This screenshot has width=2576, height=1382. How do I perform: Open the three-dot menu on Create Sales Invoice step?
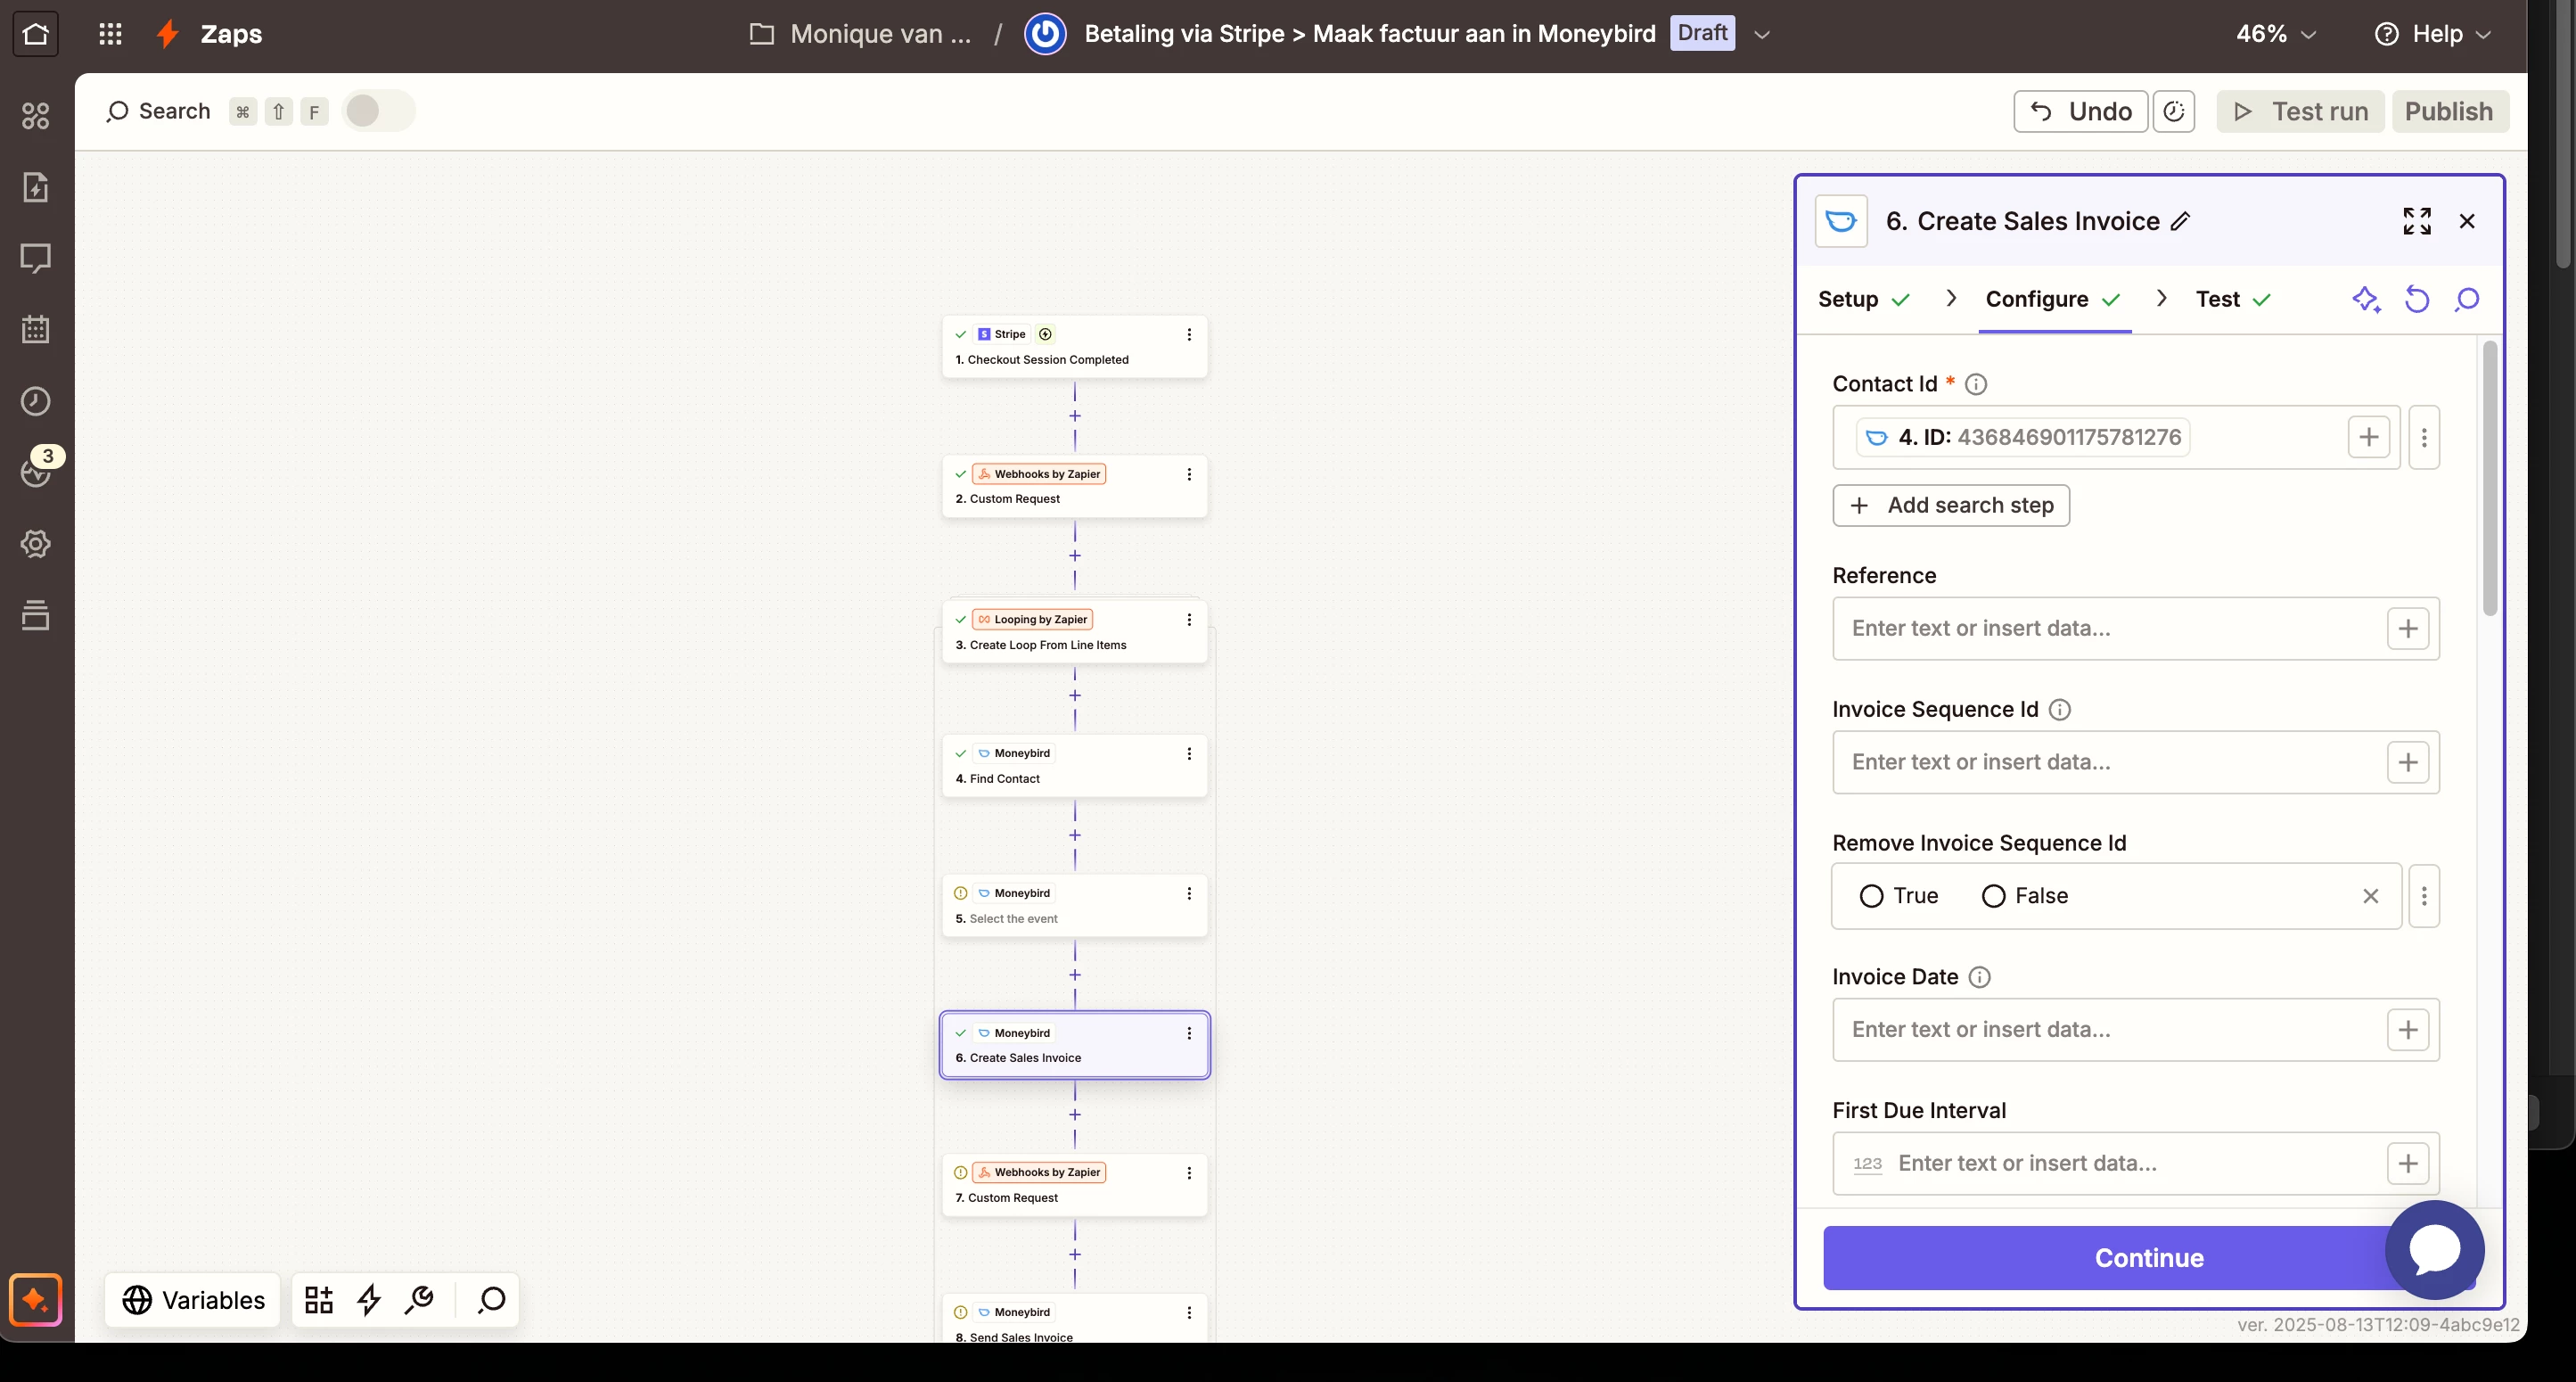1189,1034
